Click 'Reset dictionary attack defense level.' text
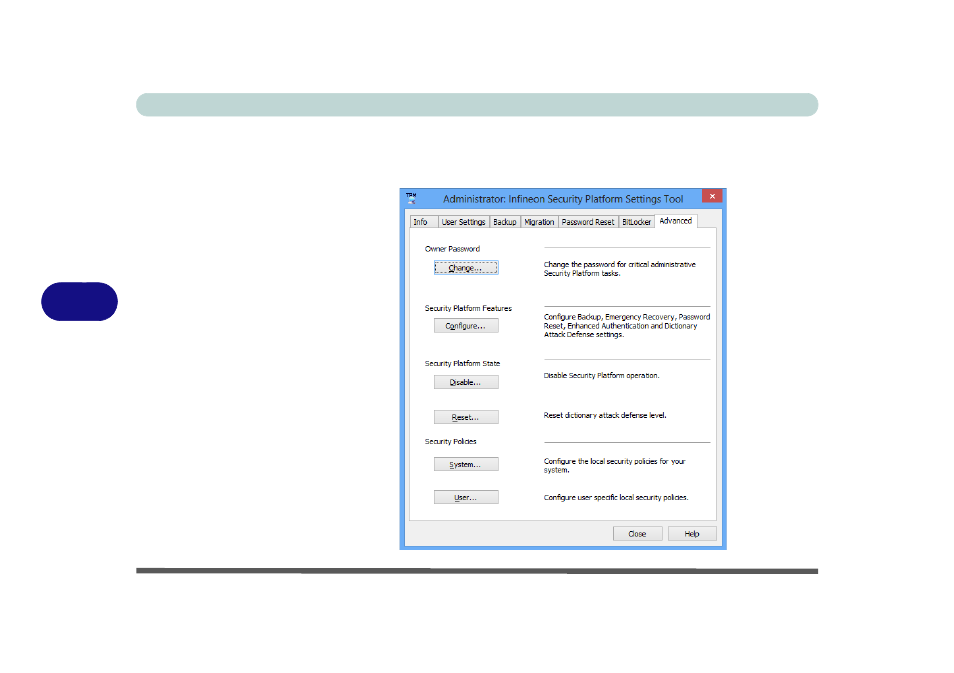The width and height of the screenshot is (954, 673). pos(605,415)
